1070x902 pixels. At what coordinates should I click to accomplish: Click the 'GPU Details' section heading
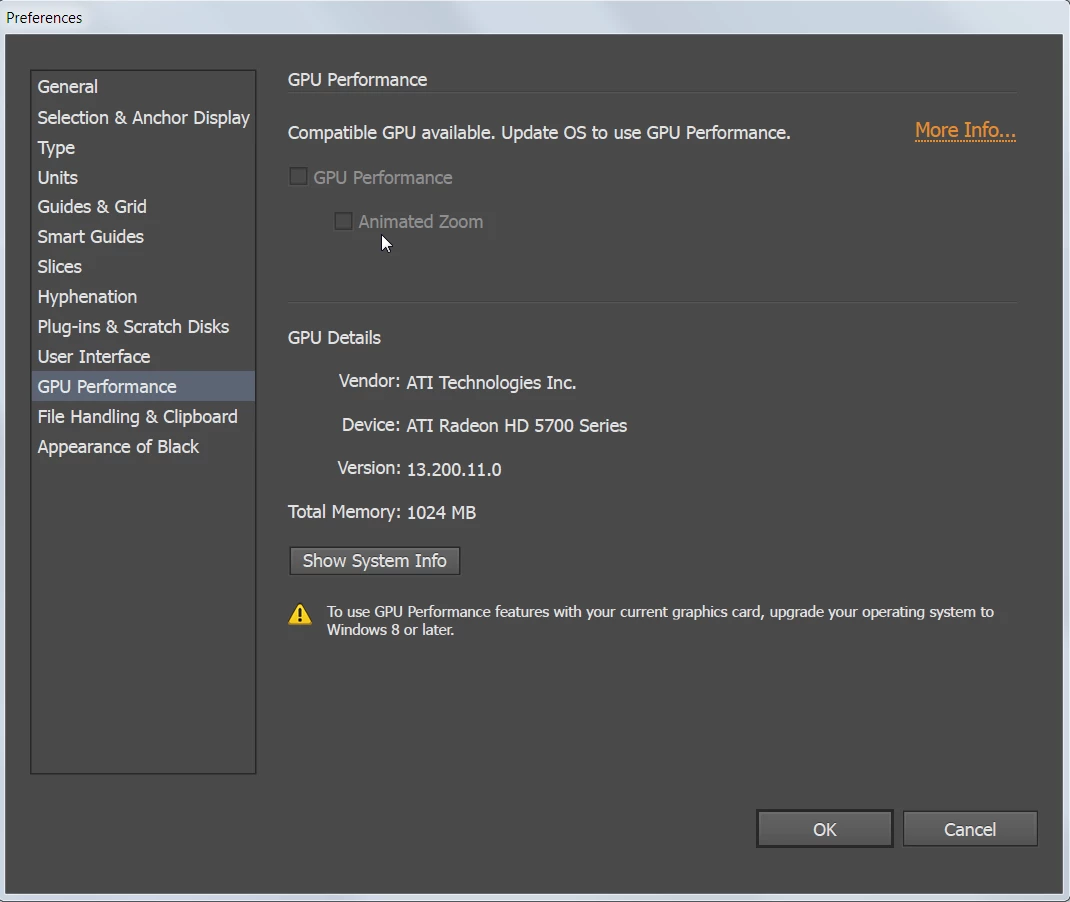[x=334, y=338]
